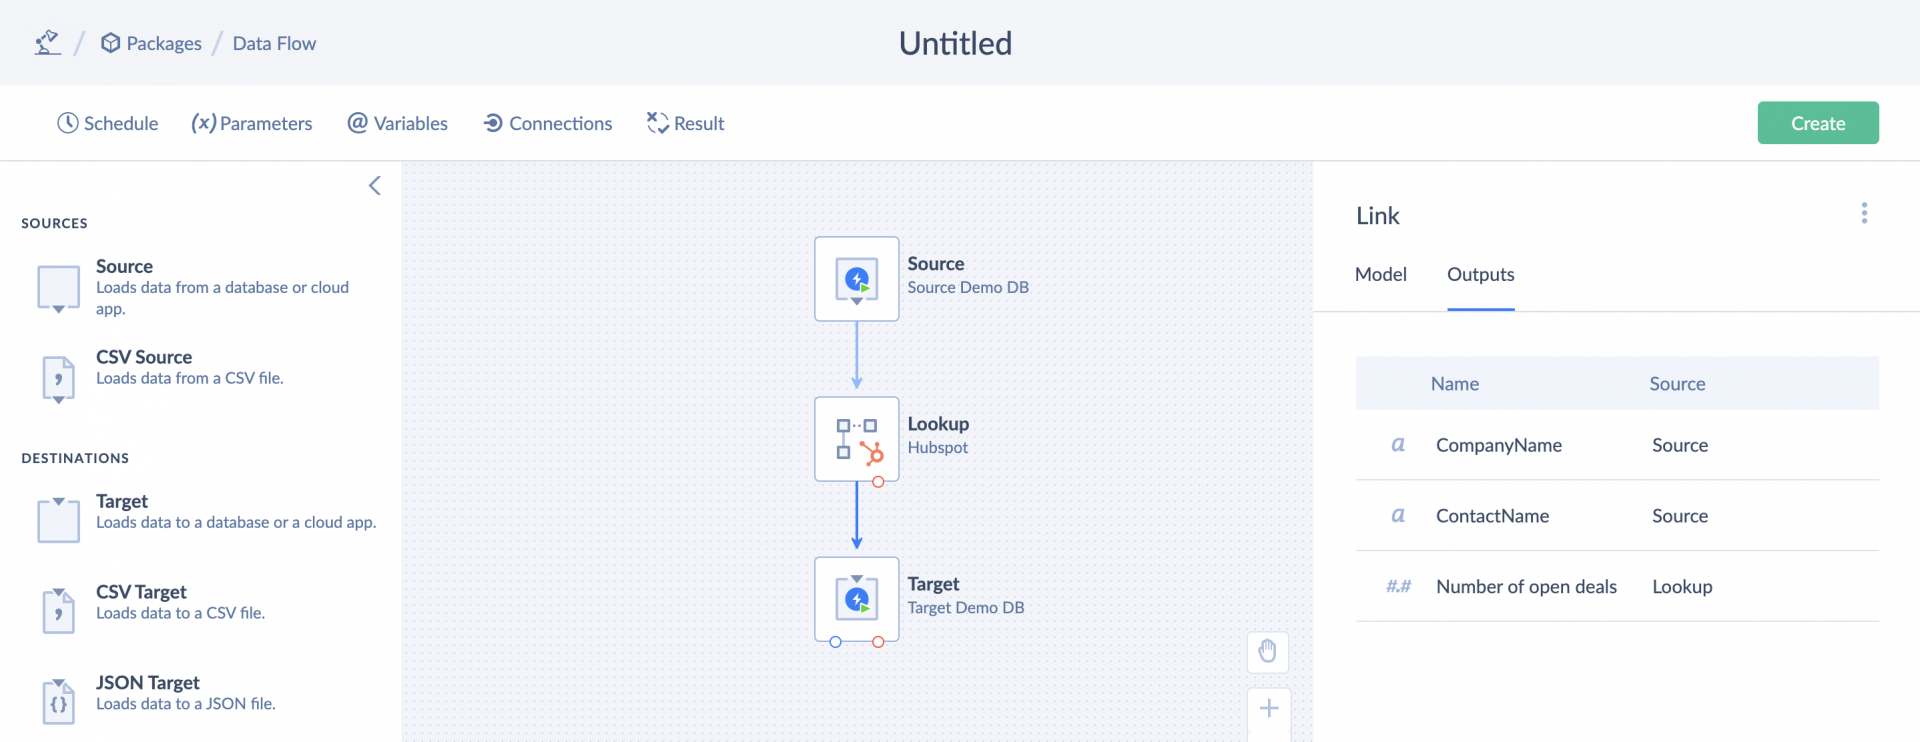The image size is (1920, 742).
Task: Switch to the Model tab
Action: (1380, 274)
